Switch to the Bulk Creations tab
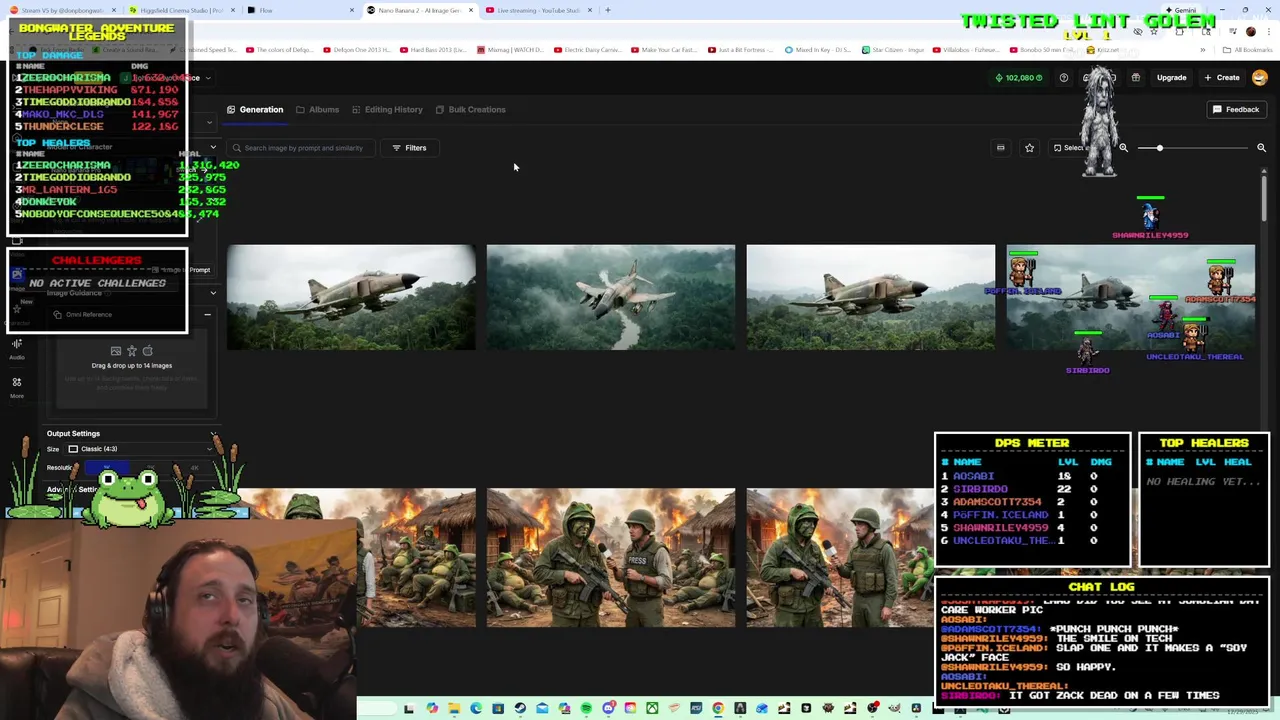 coord(470,110)
